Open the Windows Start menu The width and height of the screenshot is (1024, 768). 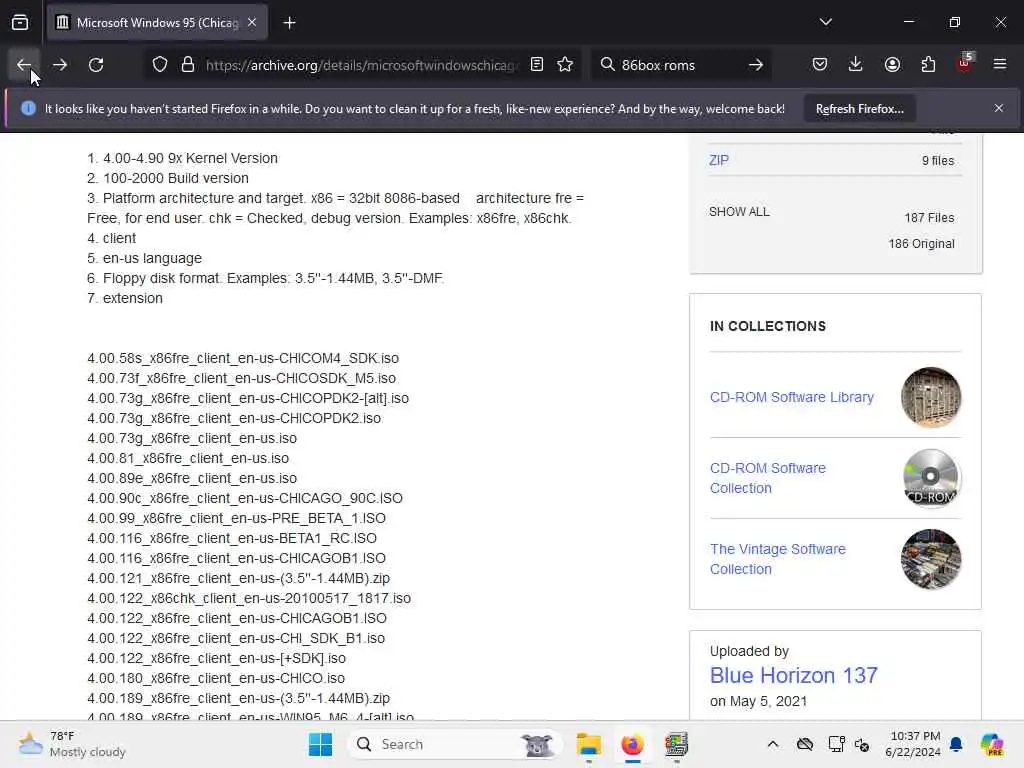click(320, 744)
